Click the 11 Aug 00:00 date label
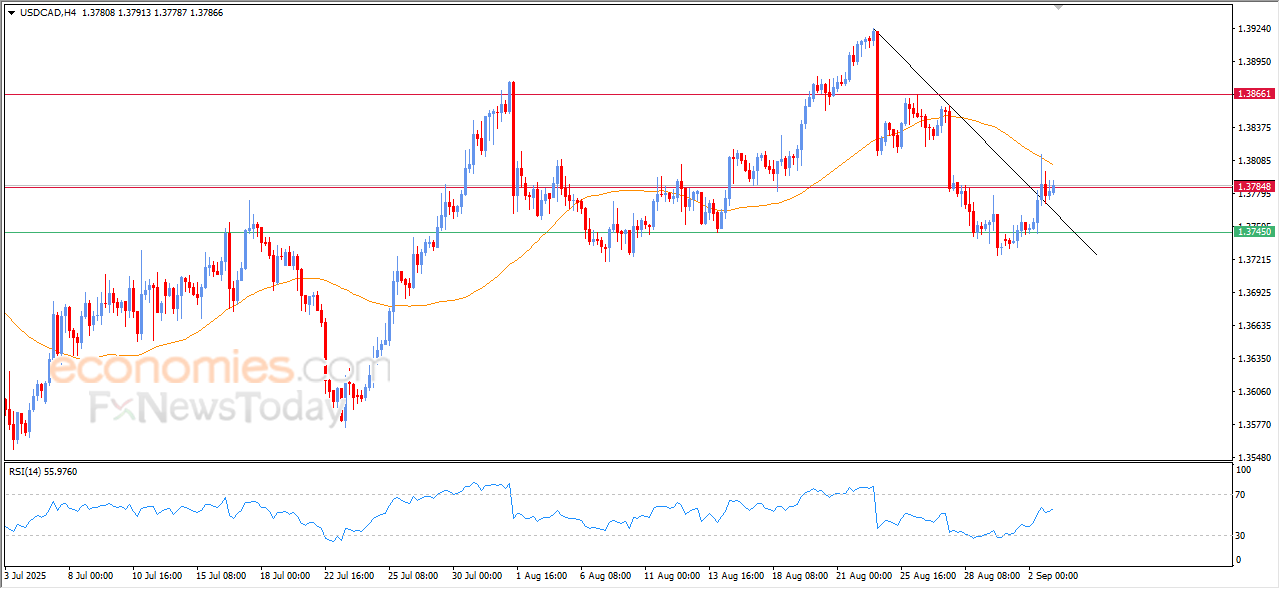 670,576
